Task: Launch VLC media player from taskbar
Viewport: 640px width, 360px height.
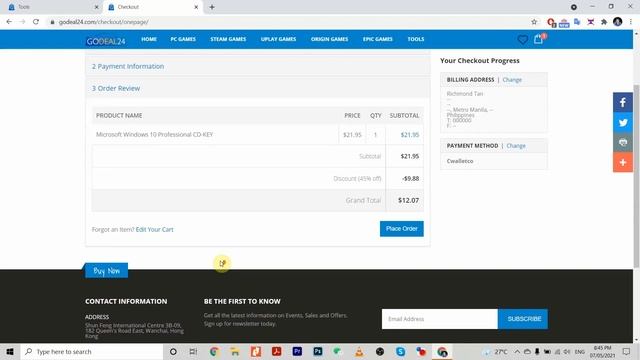Action: pyautogui.click(x=359, y=351)
